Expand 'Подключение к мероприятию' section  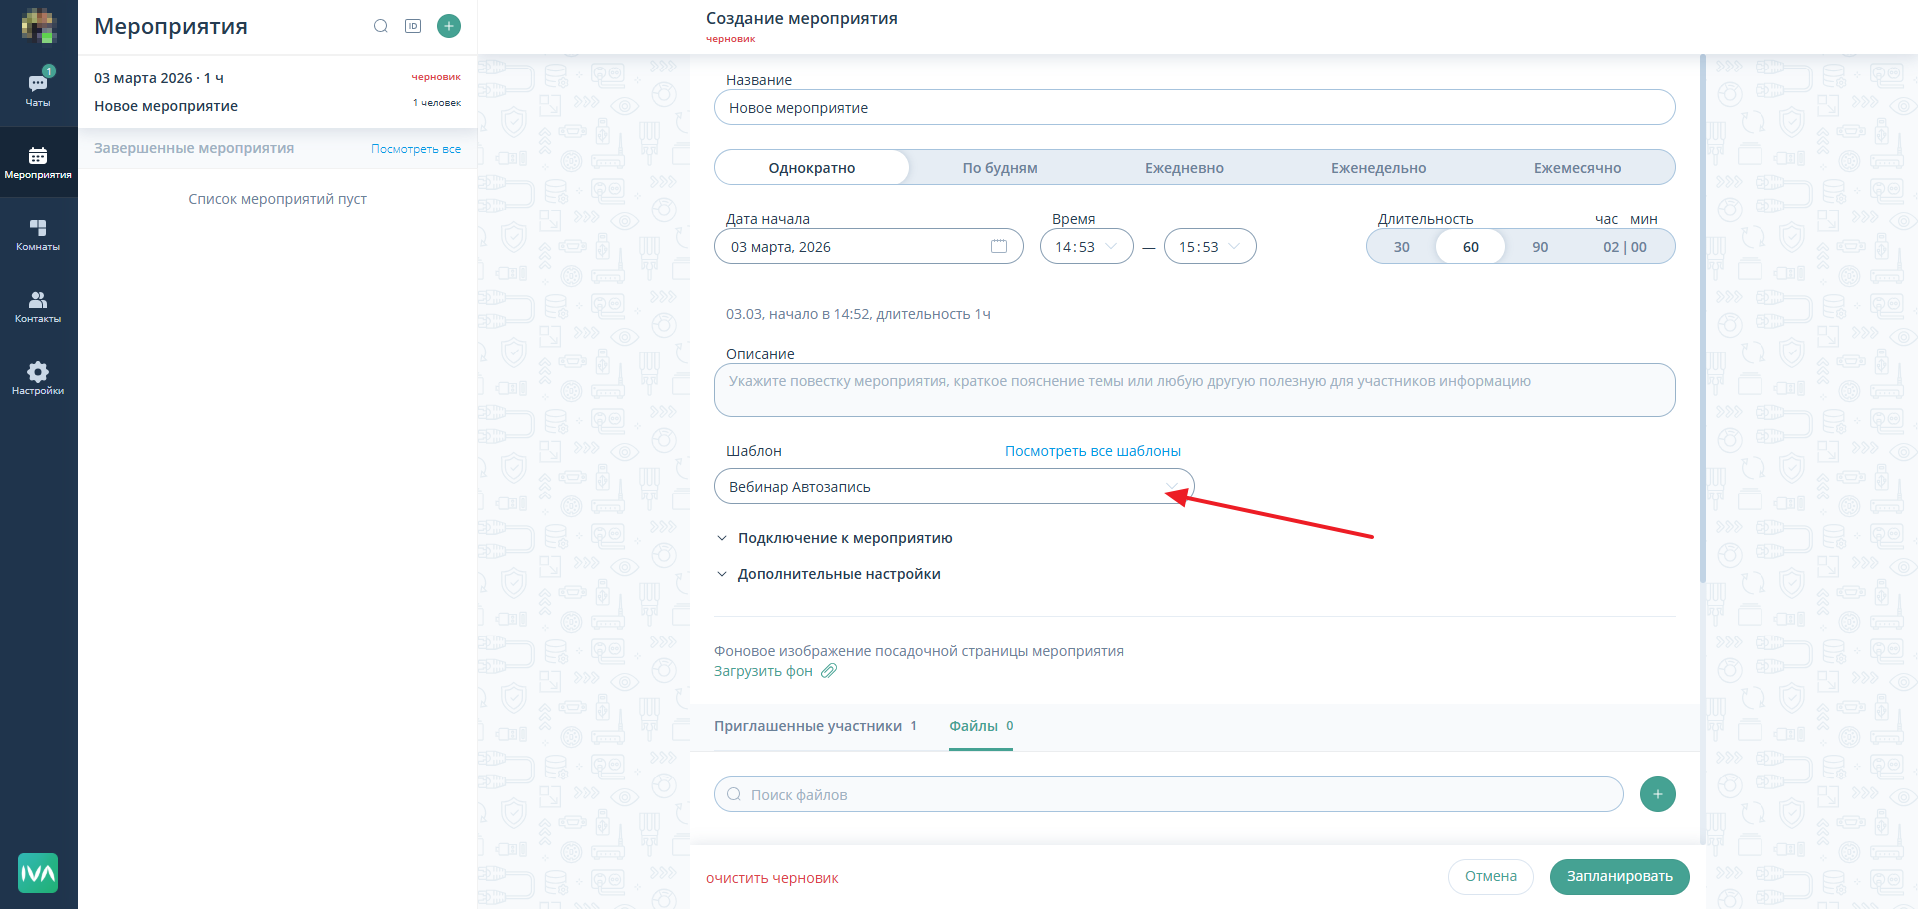(x=844, y=538)
